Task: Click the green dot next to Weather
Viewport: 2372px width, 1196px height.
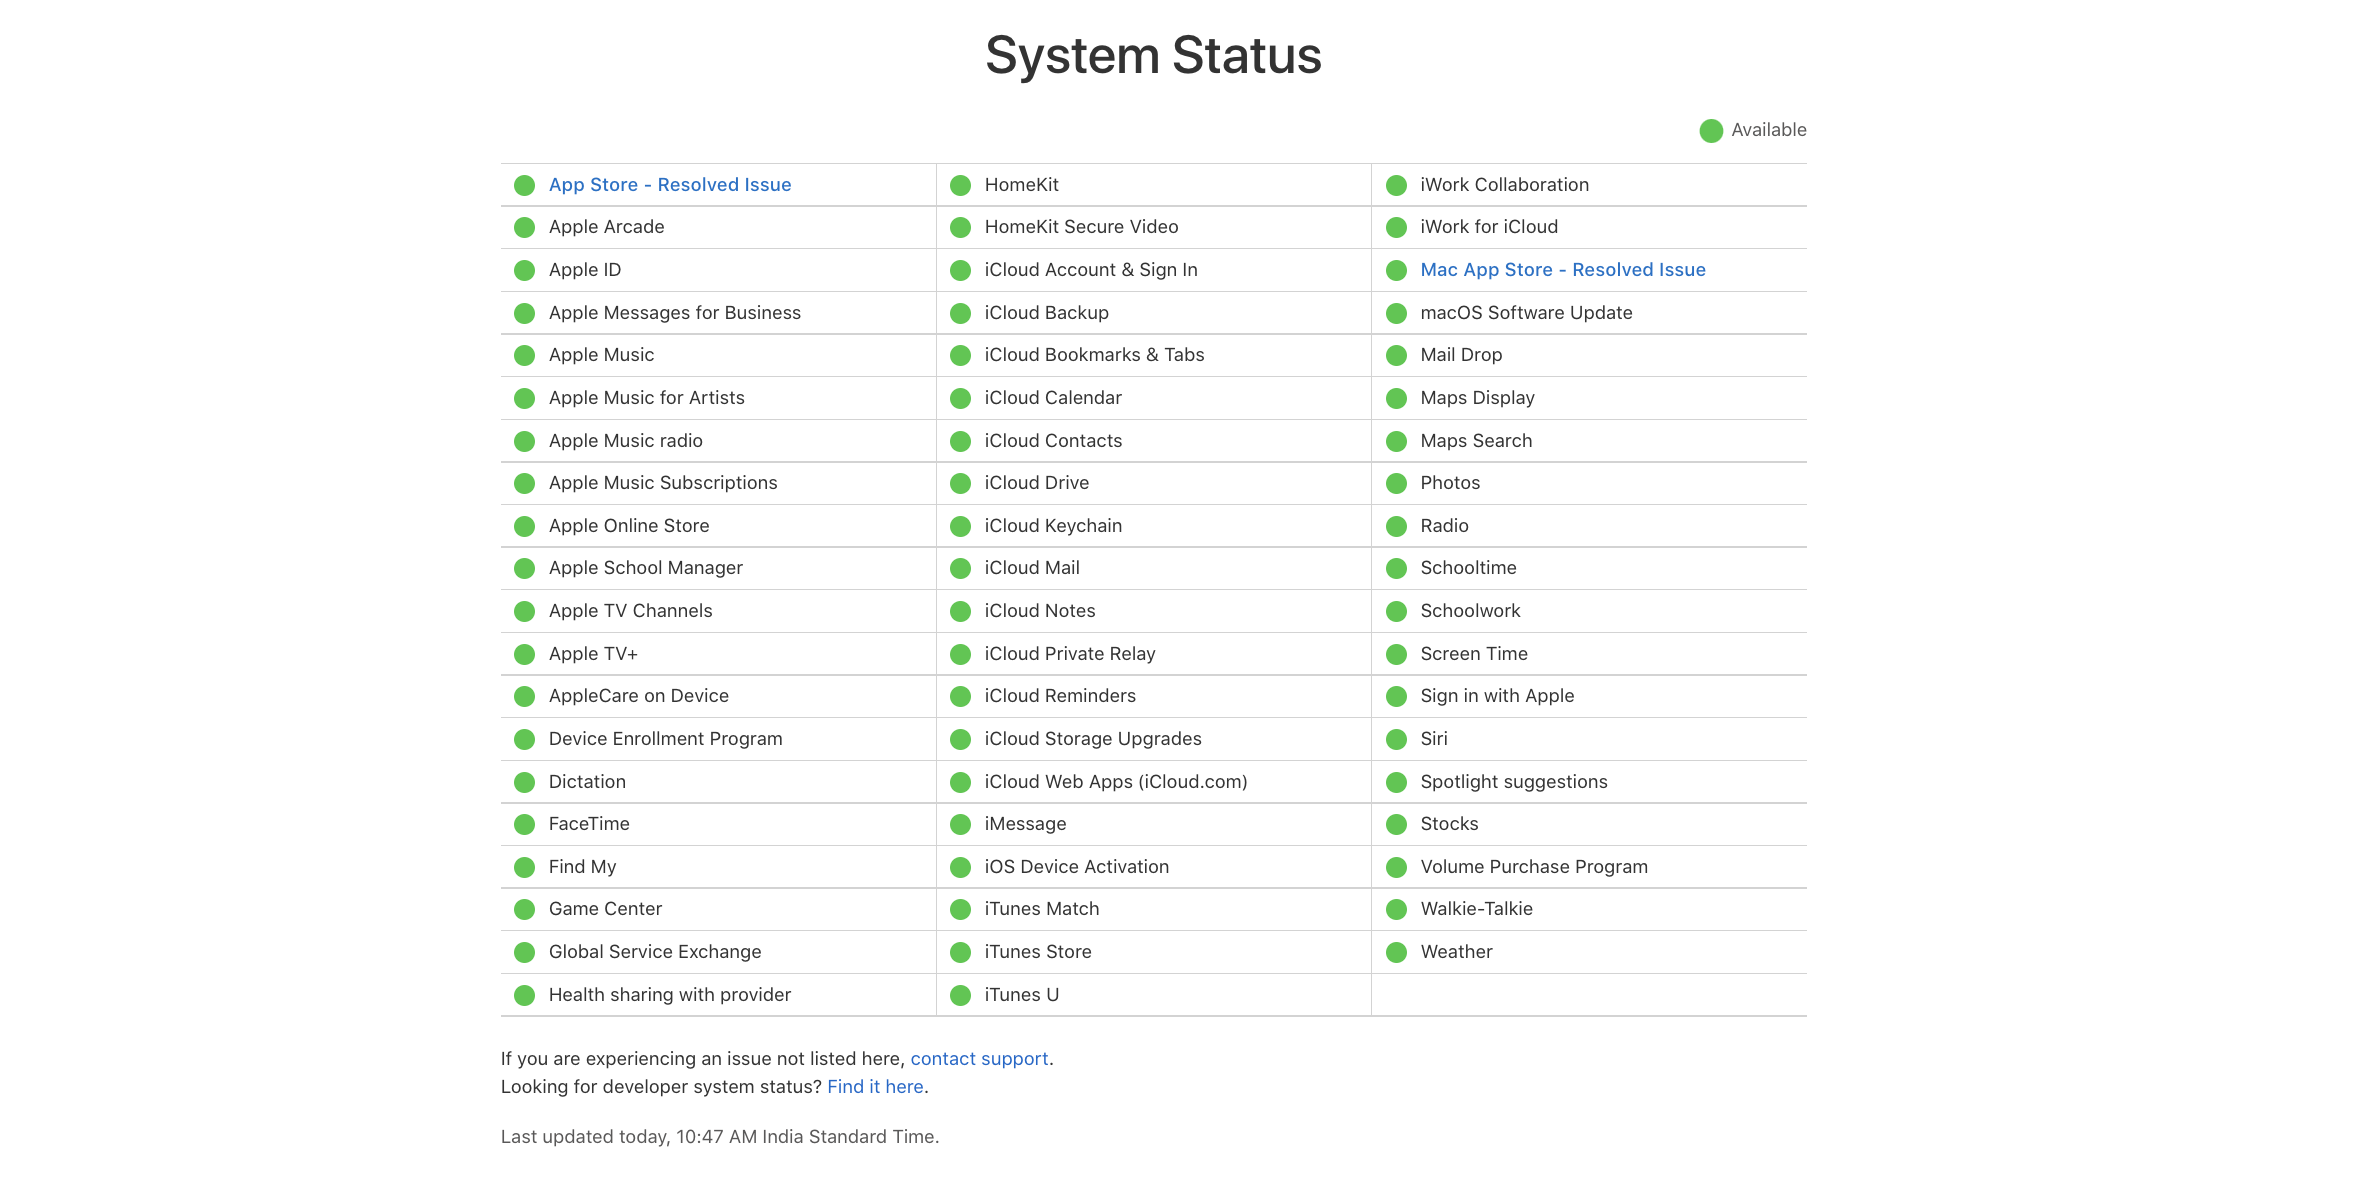Action: [x=1396, y=953]
